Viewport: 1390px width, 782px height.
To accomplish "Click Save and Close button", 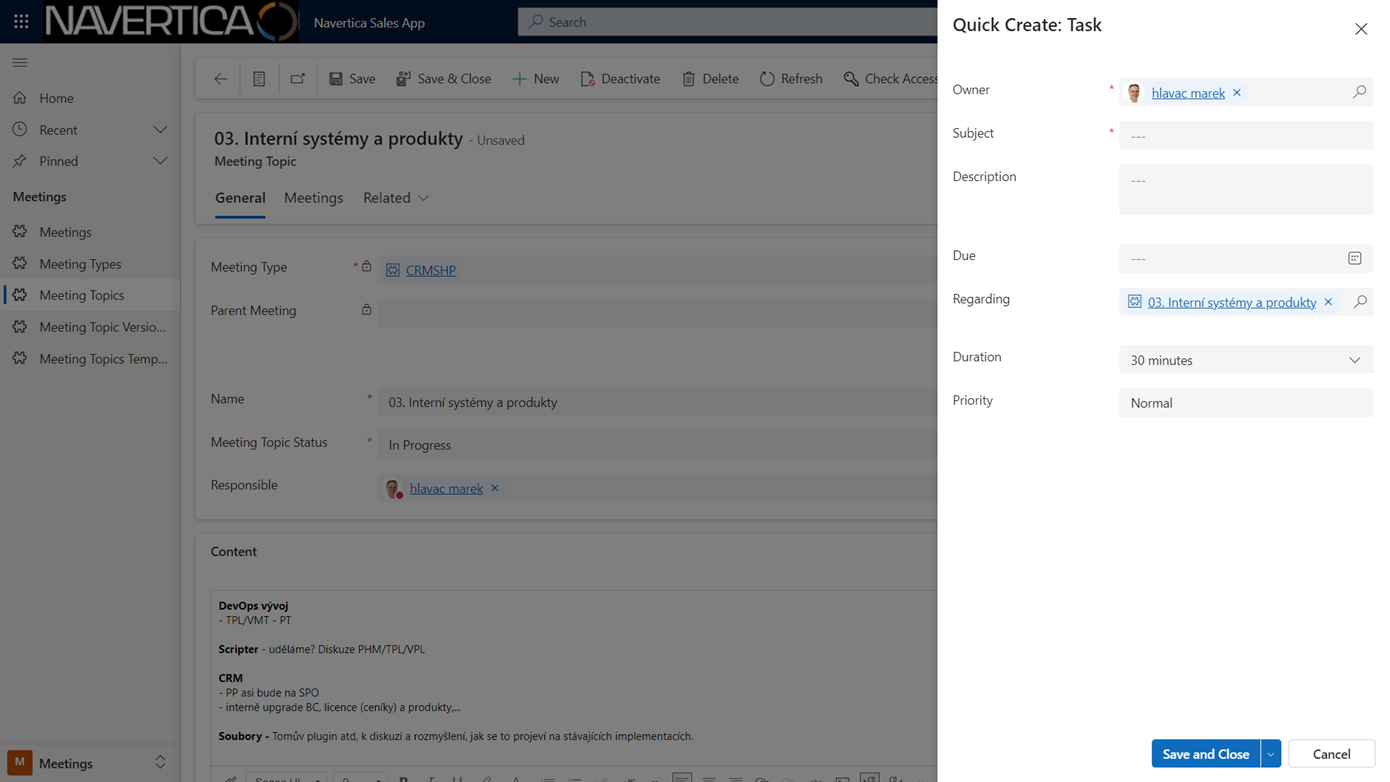I will [x=1206, y=754].
